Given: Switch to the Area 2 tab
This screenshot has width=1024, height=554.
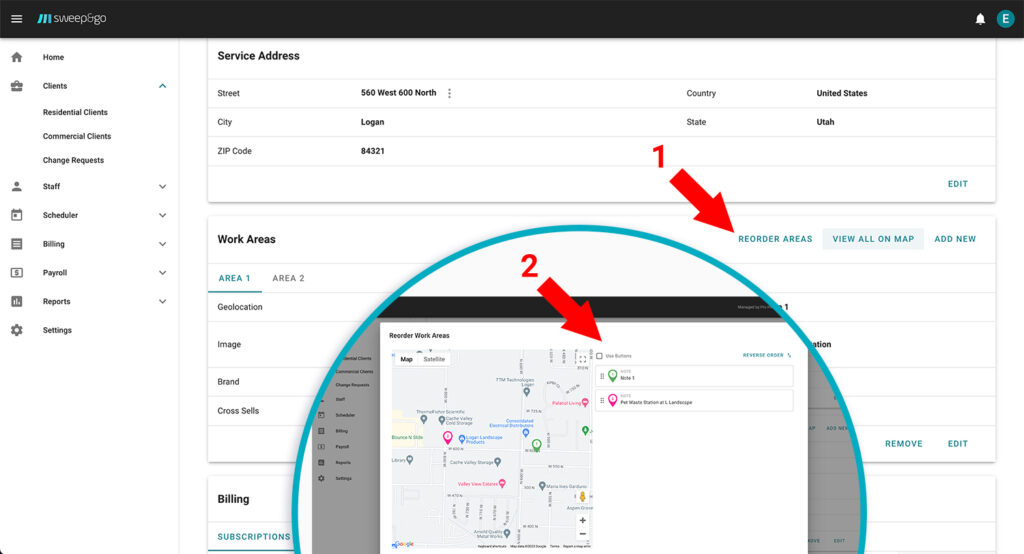Looking at the screenshot, I should click(288, 278).
